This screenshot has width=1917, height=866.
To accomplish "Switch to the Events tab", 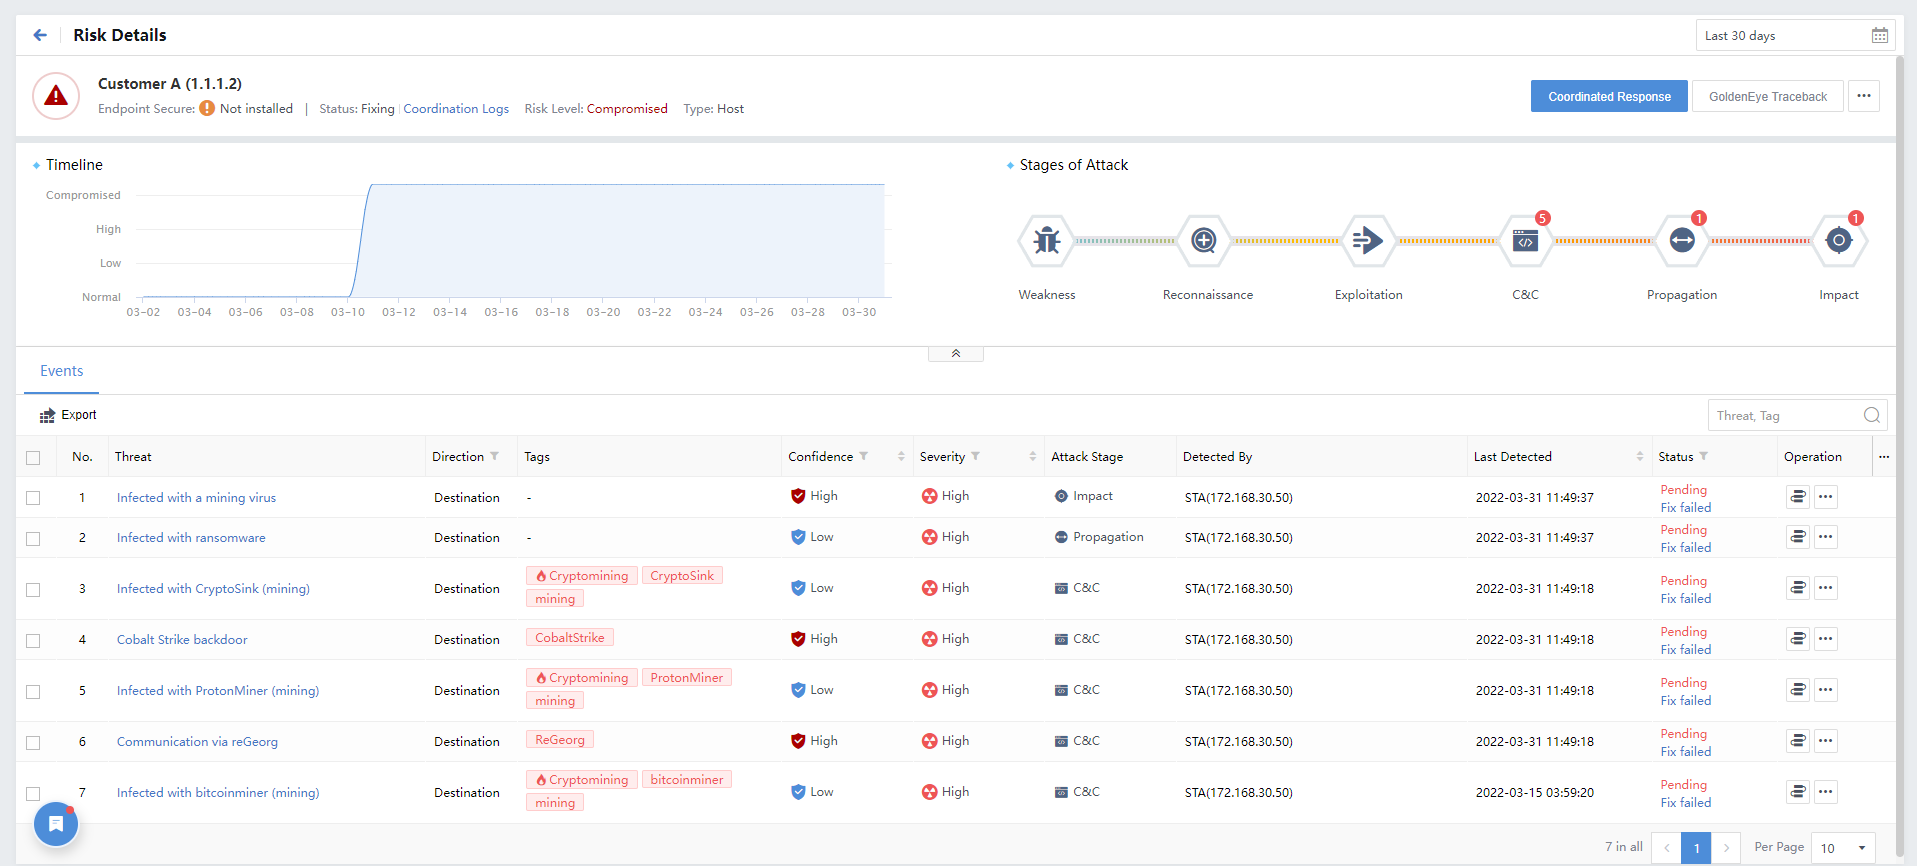I will 61,371.
